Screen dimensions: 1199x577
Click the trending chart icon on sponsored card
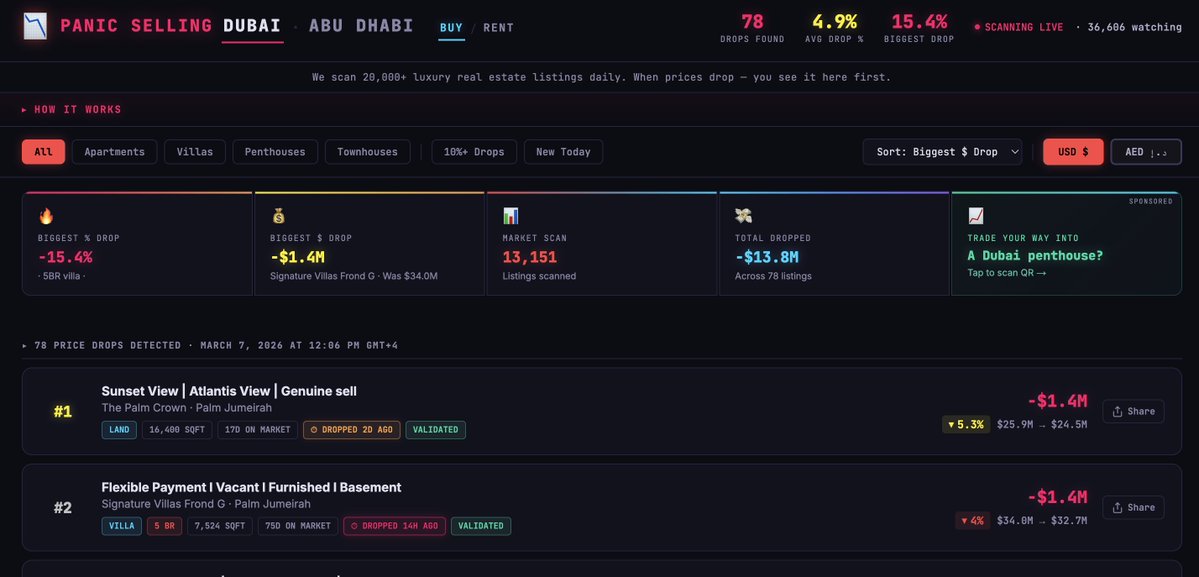(975, 216)
